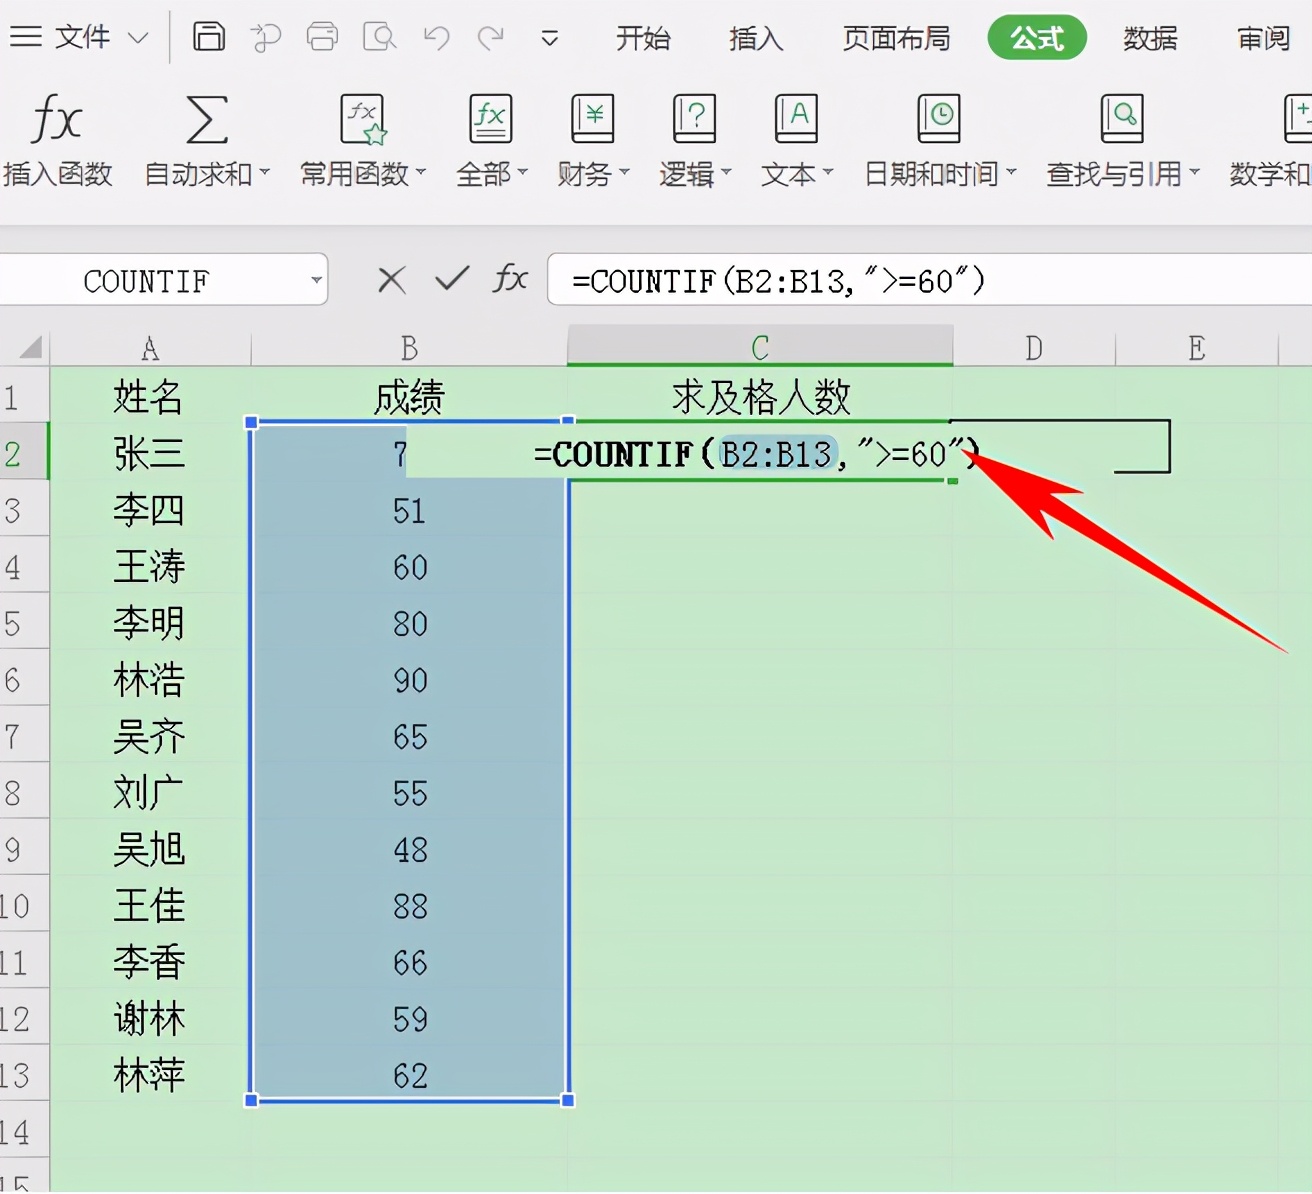Select column E header
1312x1194 pixels.
coord(1197,347)
